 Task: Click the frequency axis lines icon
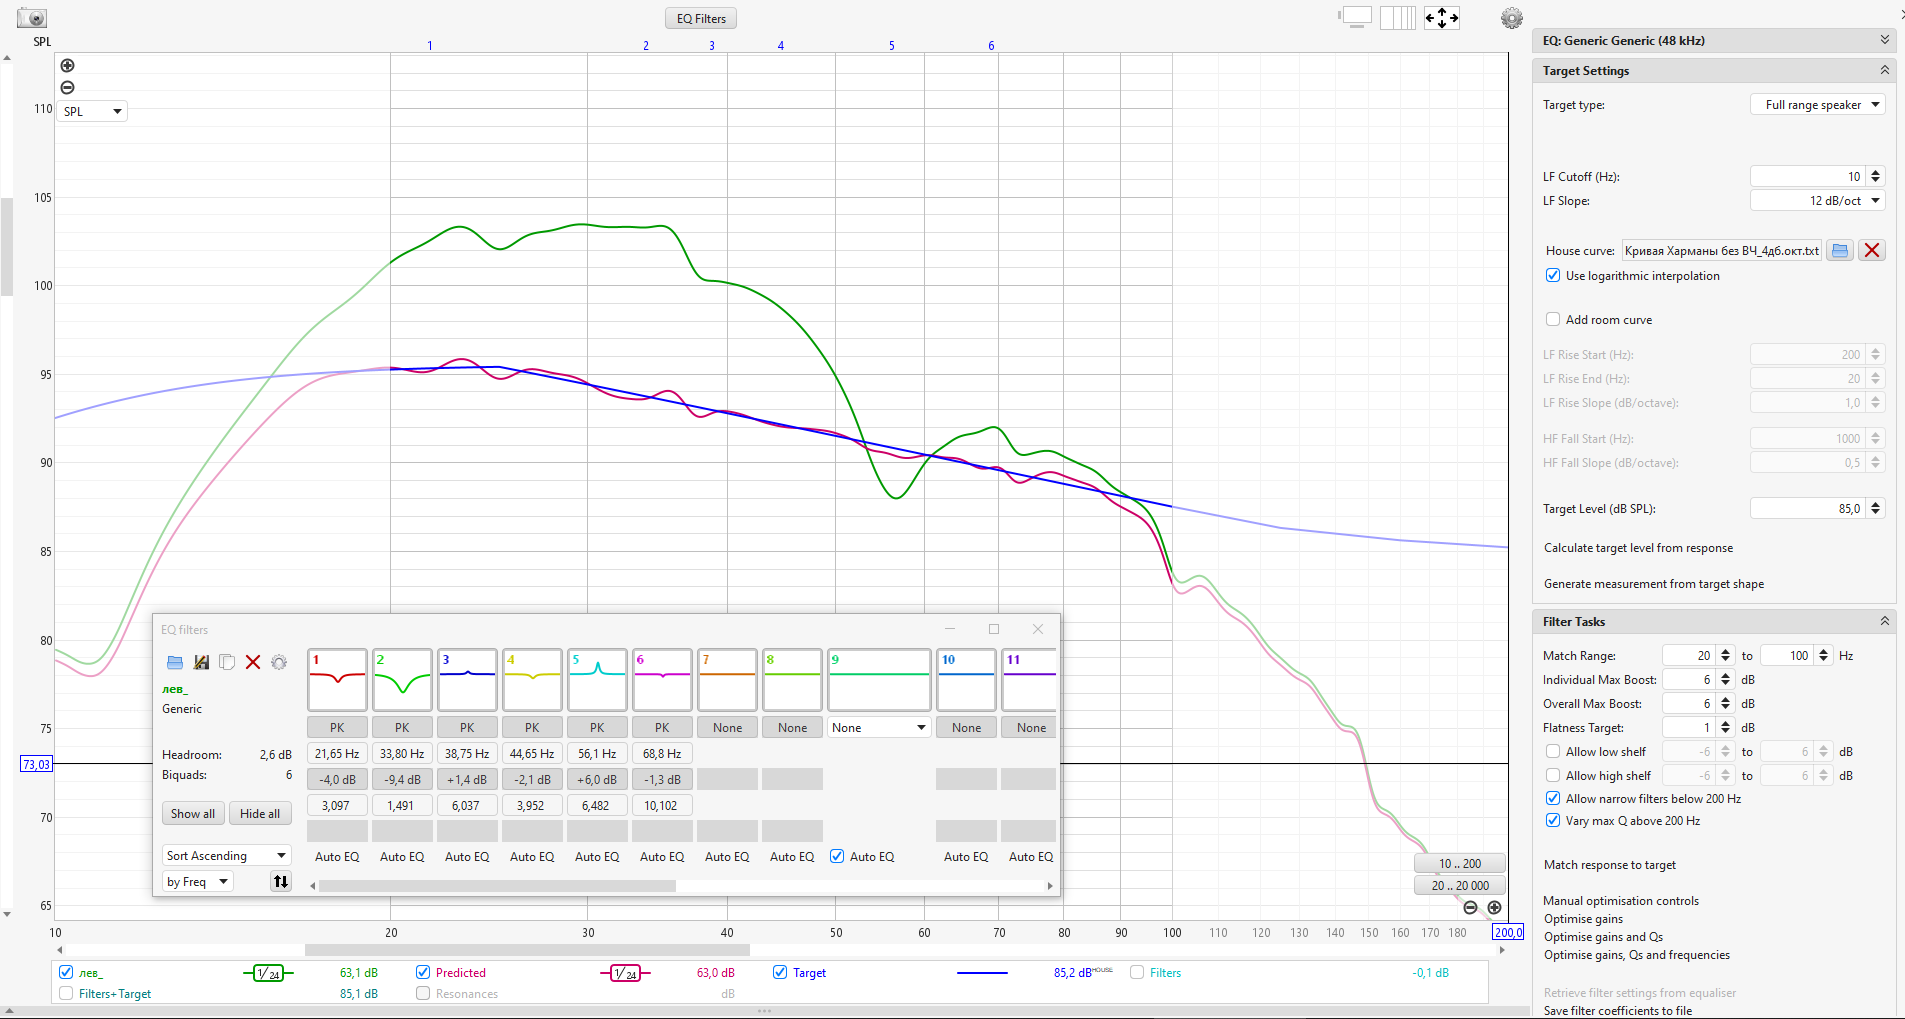[1397, 18]
